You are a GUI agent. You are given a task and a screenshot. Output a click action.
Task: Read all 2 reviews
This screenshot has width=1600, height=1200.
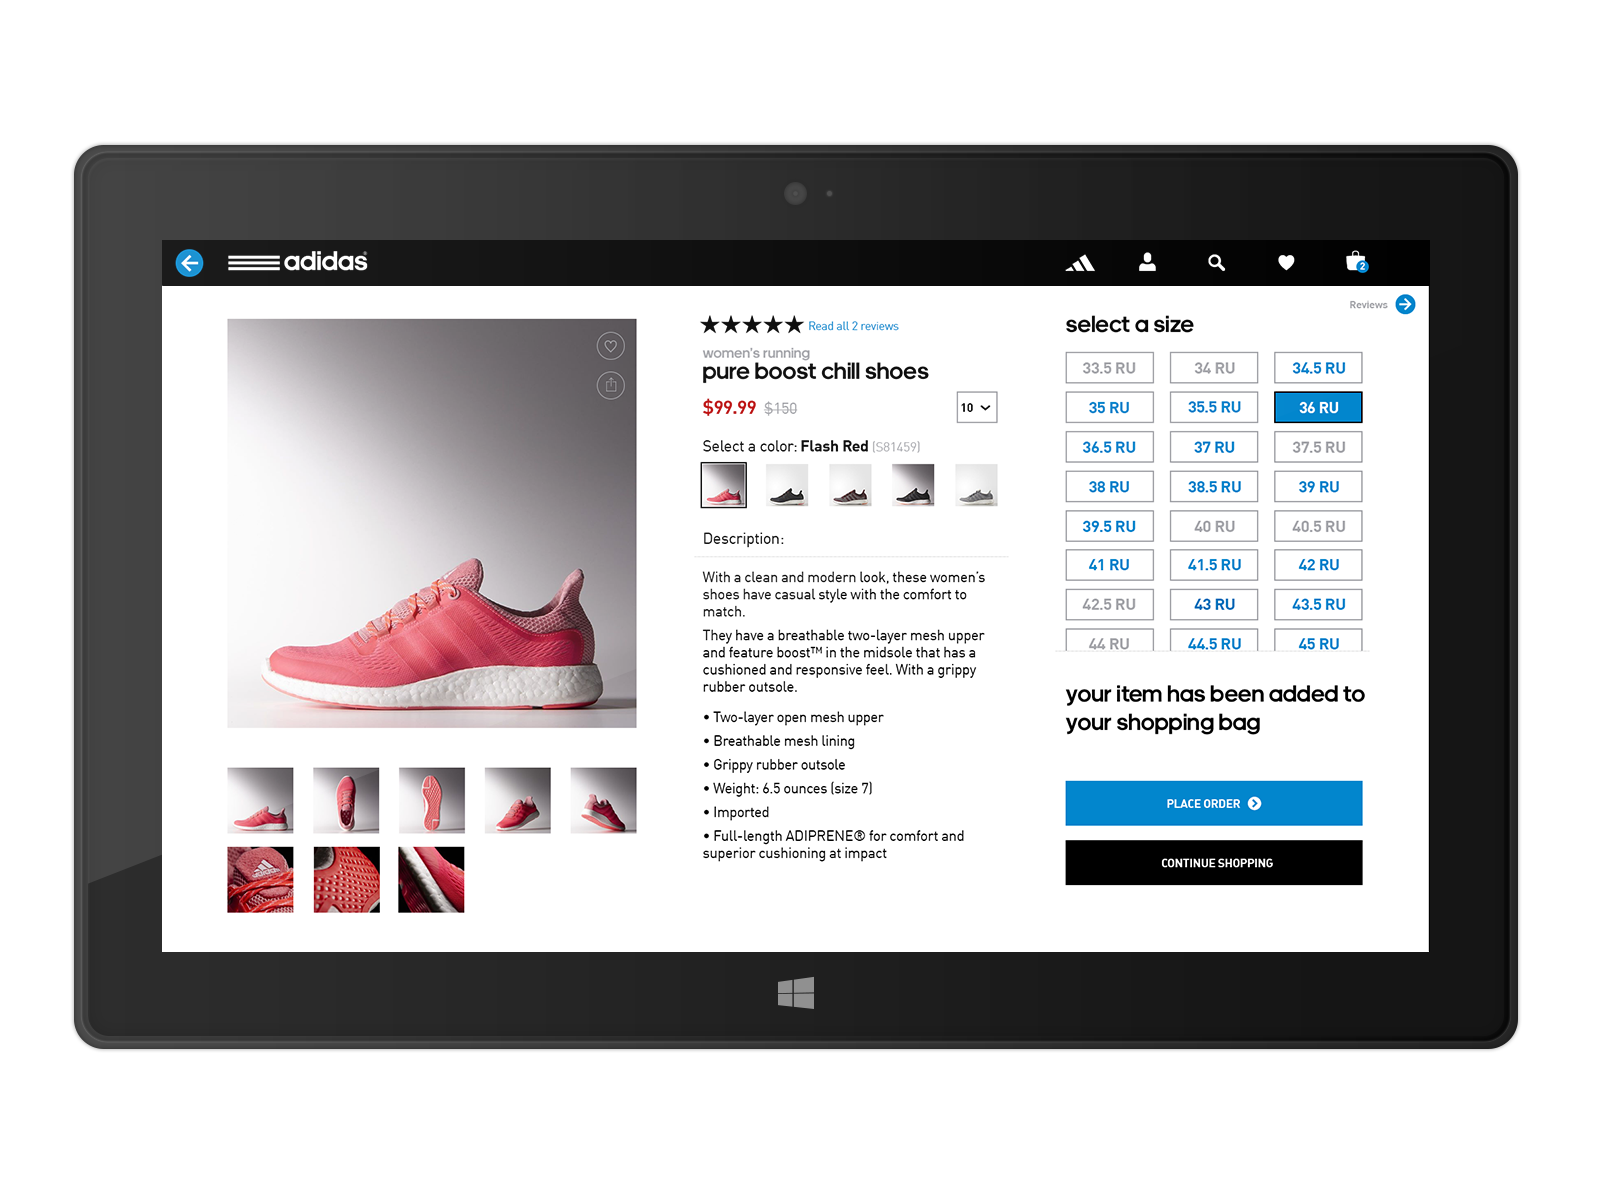(x=853, y=326)
